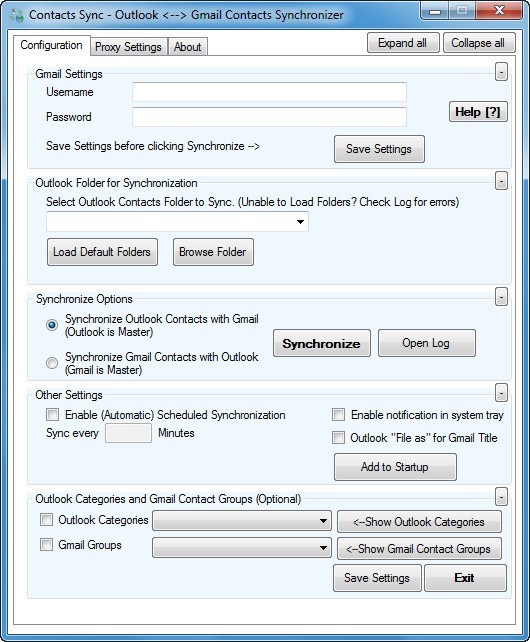
Task: Open Help [?] button
Action: (x=478, y=112)
